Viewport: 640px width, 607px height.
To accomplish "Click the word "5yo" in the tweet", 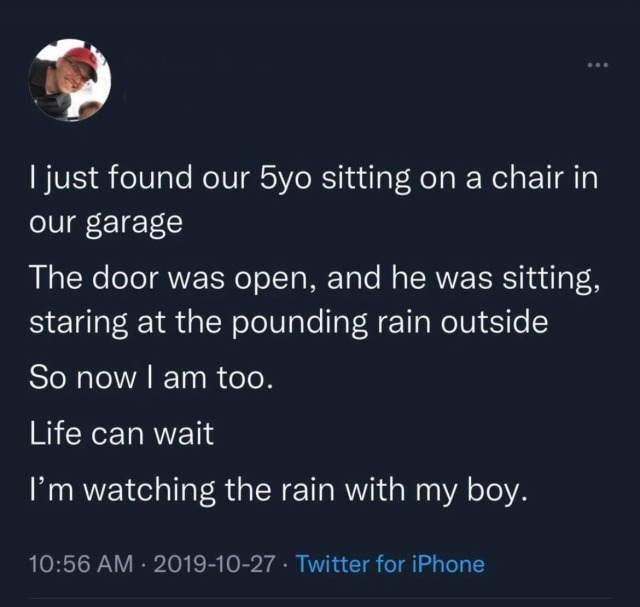I will [x=285, y=179].
